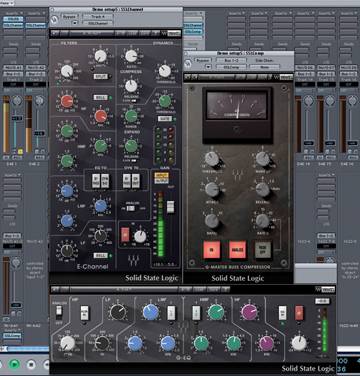Image resolution: width=360 pixels, height=376 pixels.
Task: Toggle the SPLIT button in E-Channel filters
Action: [100, 76]
